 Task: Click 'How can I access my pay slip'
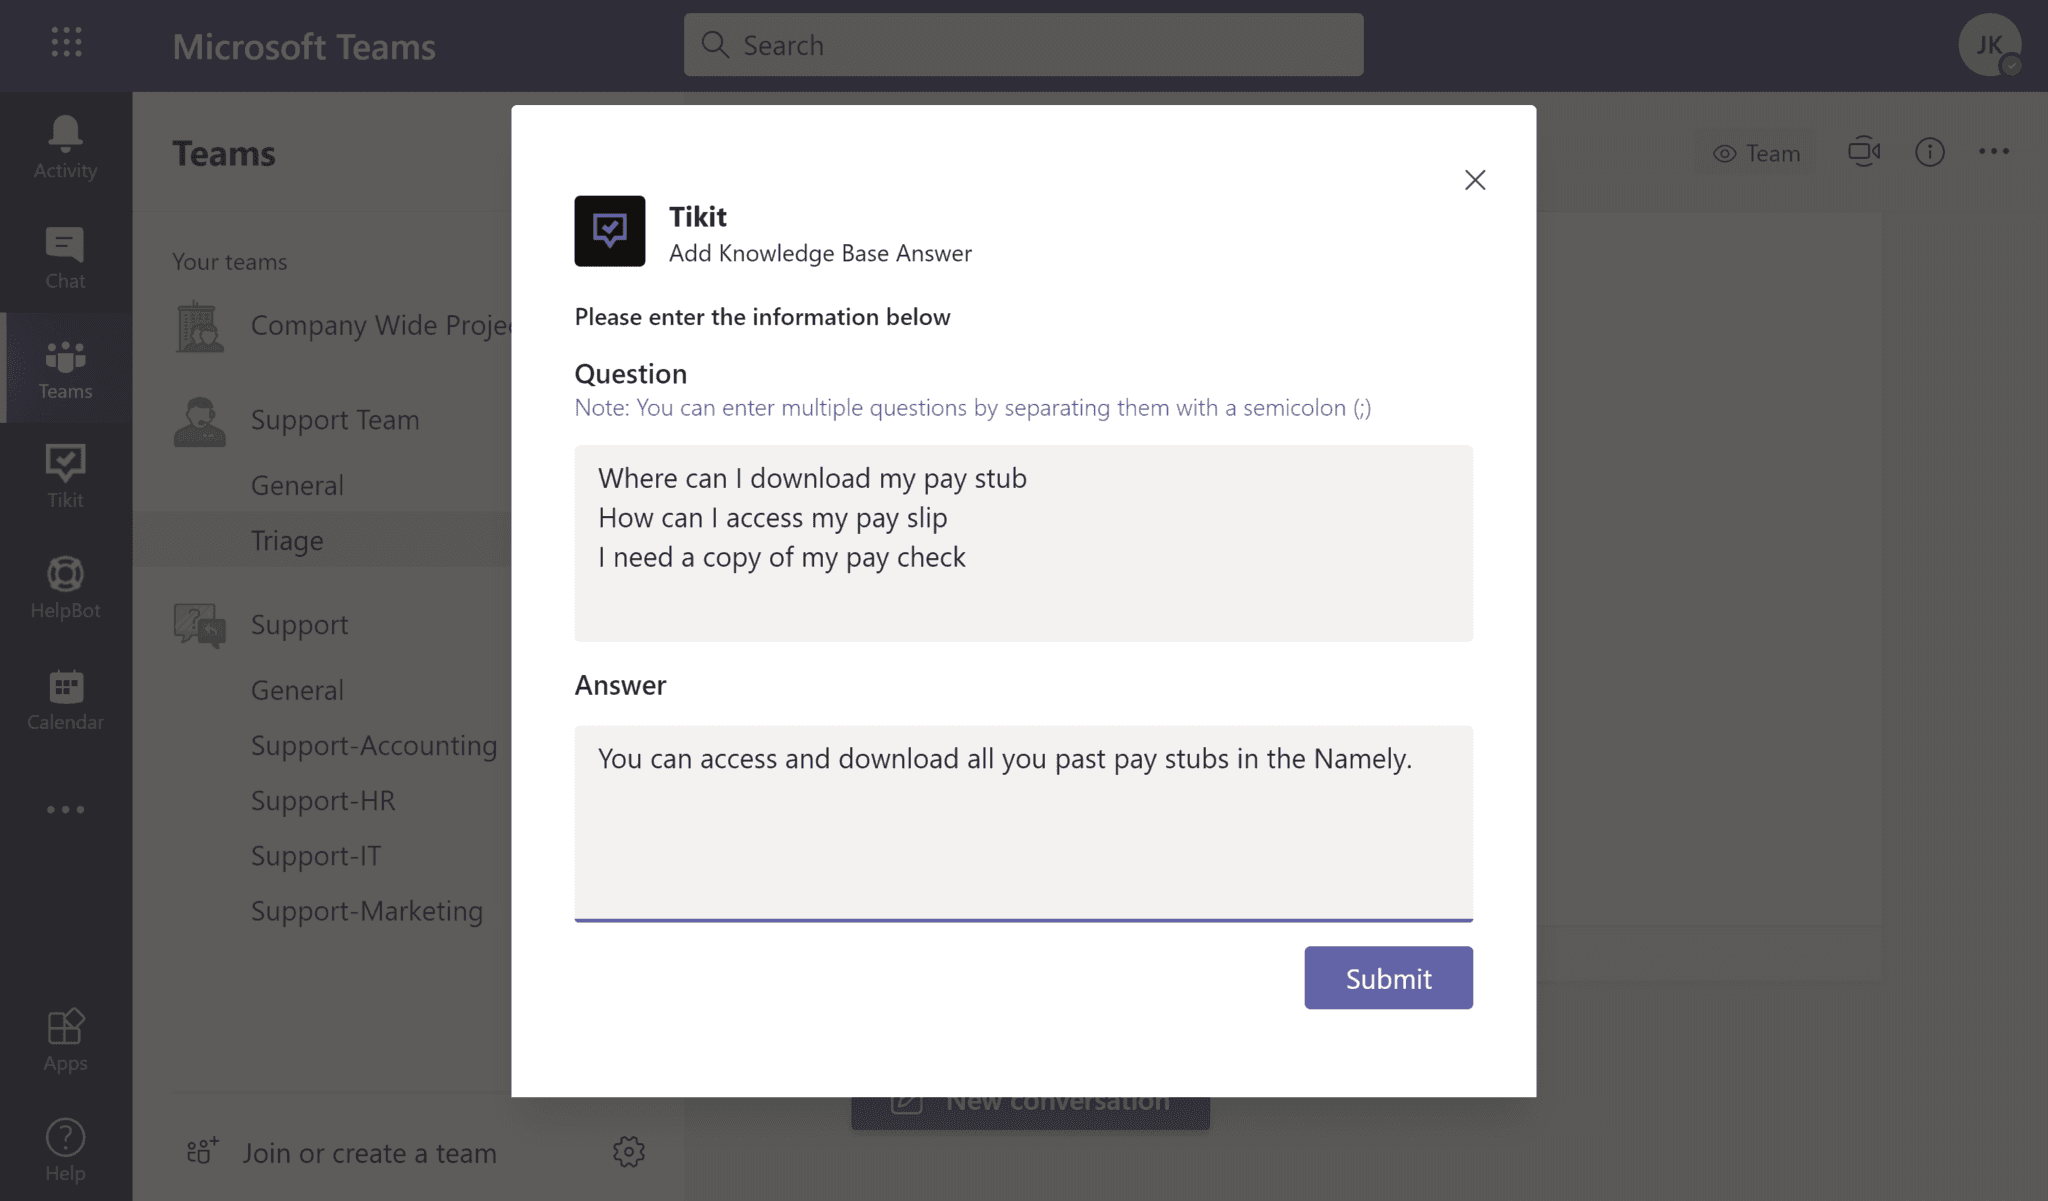[773, 517]
